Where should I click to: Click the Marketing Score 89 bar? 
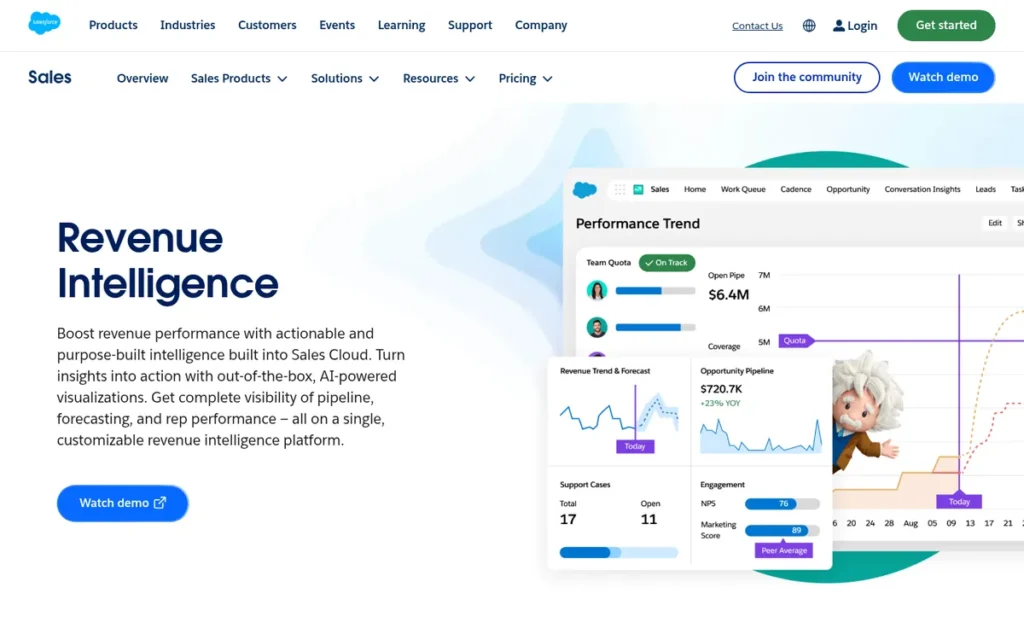pos(782,530)
